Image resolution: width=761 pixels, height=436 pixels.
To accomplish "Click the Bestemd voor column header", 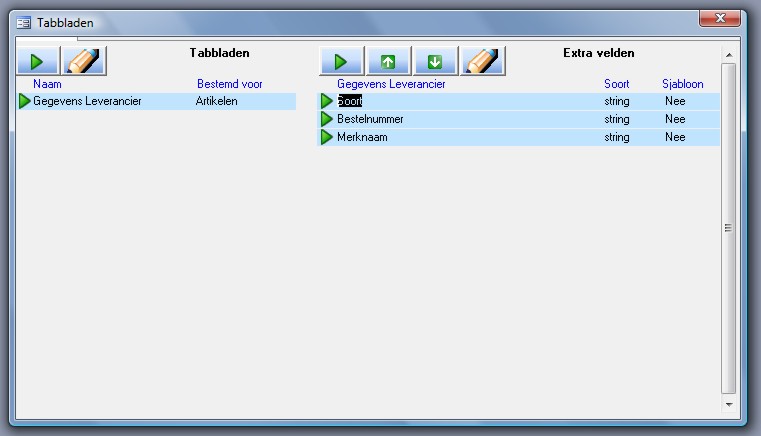I will coord(229,84).
